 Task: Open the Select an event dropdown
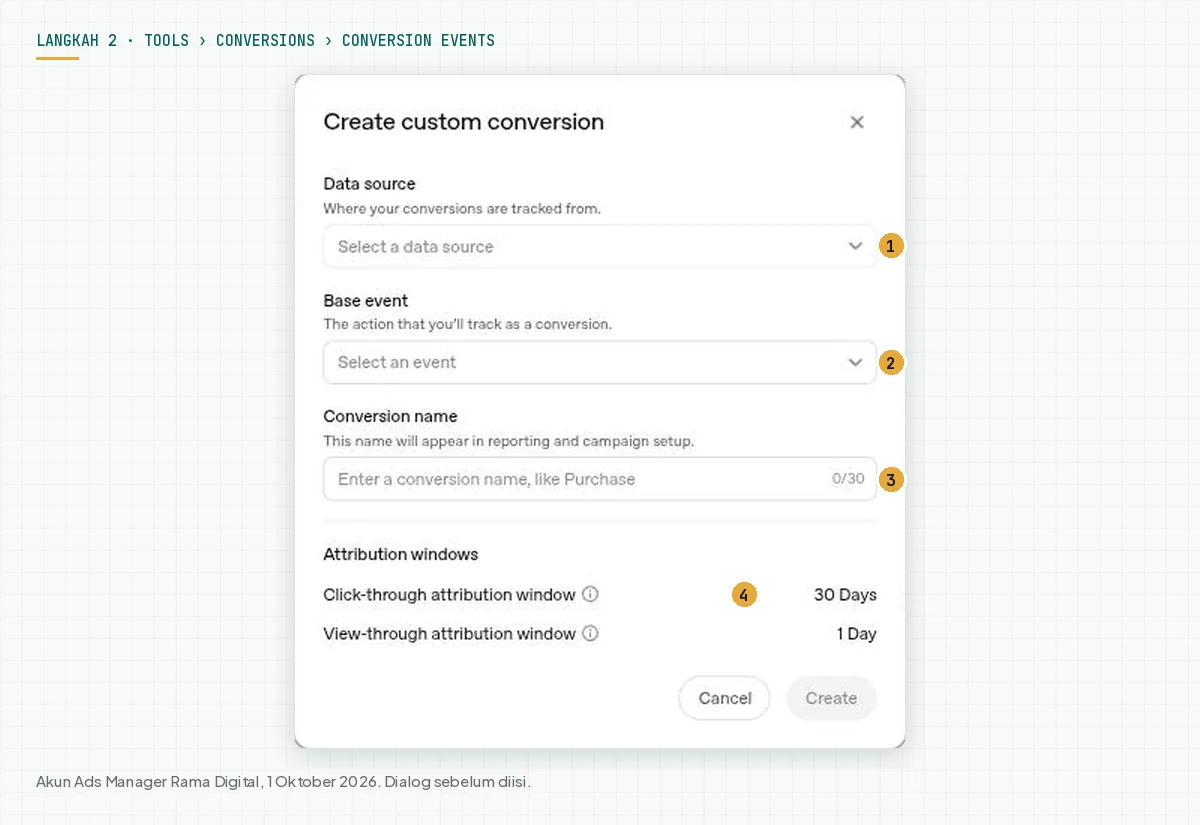click(x=600, y=362)
